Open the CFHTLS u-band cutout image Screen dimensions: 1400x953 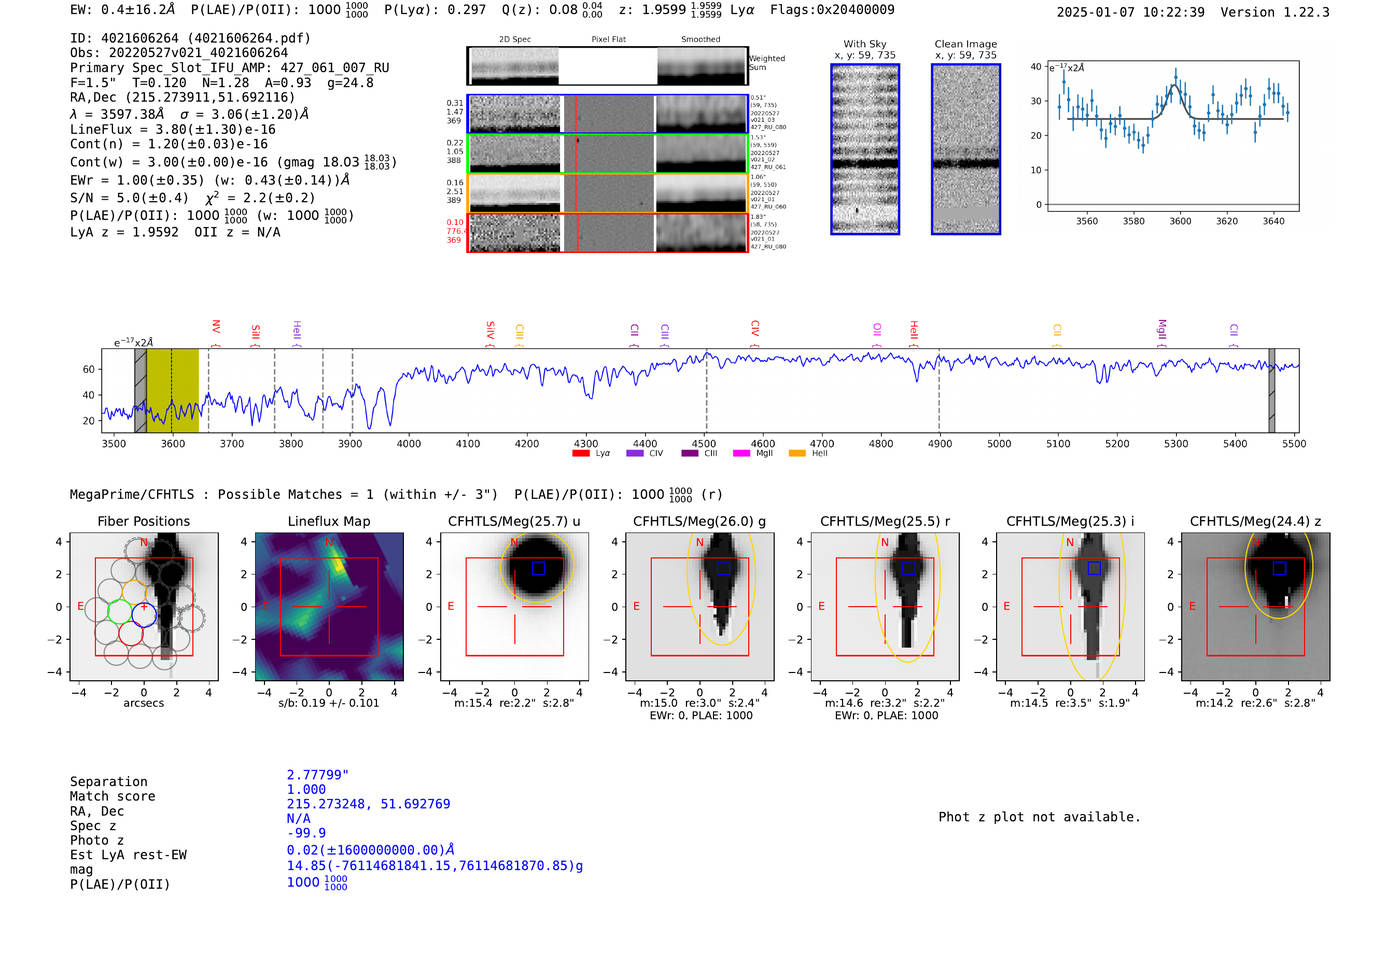click(x=514, y=607)
